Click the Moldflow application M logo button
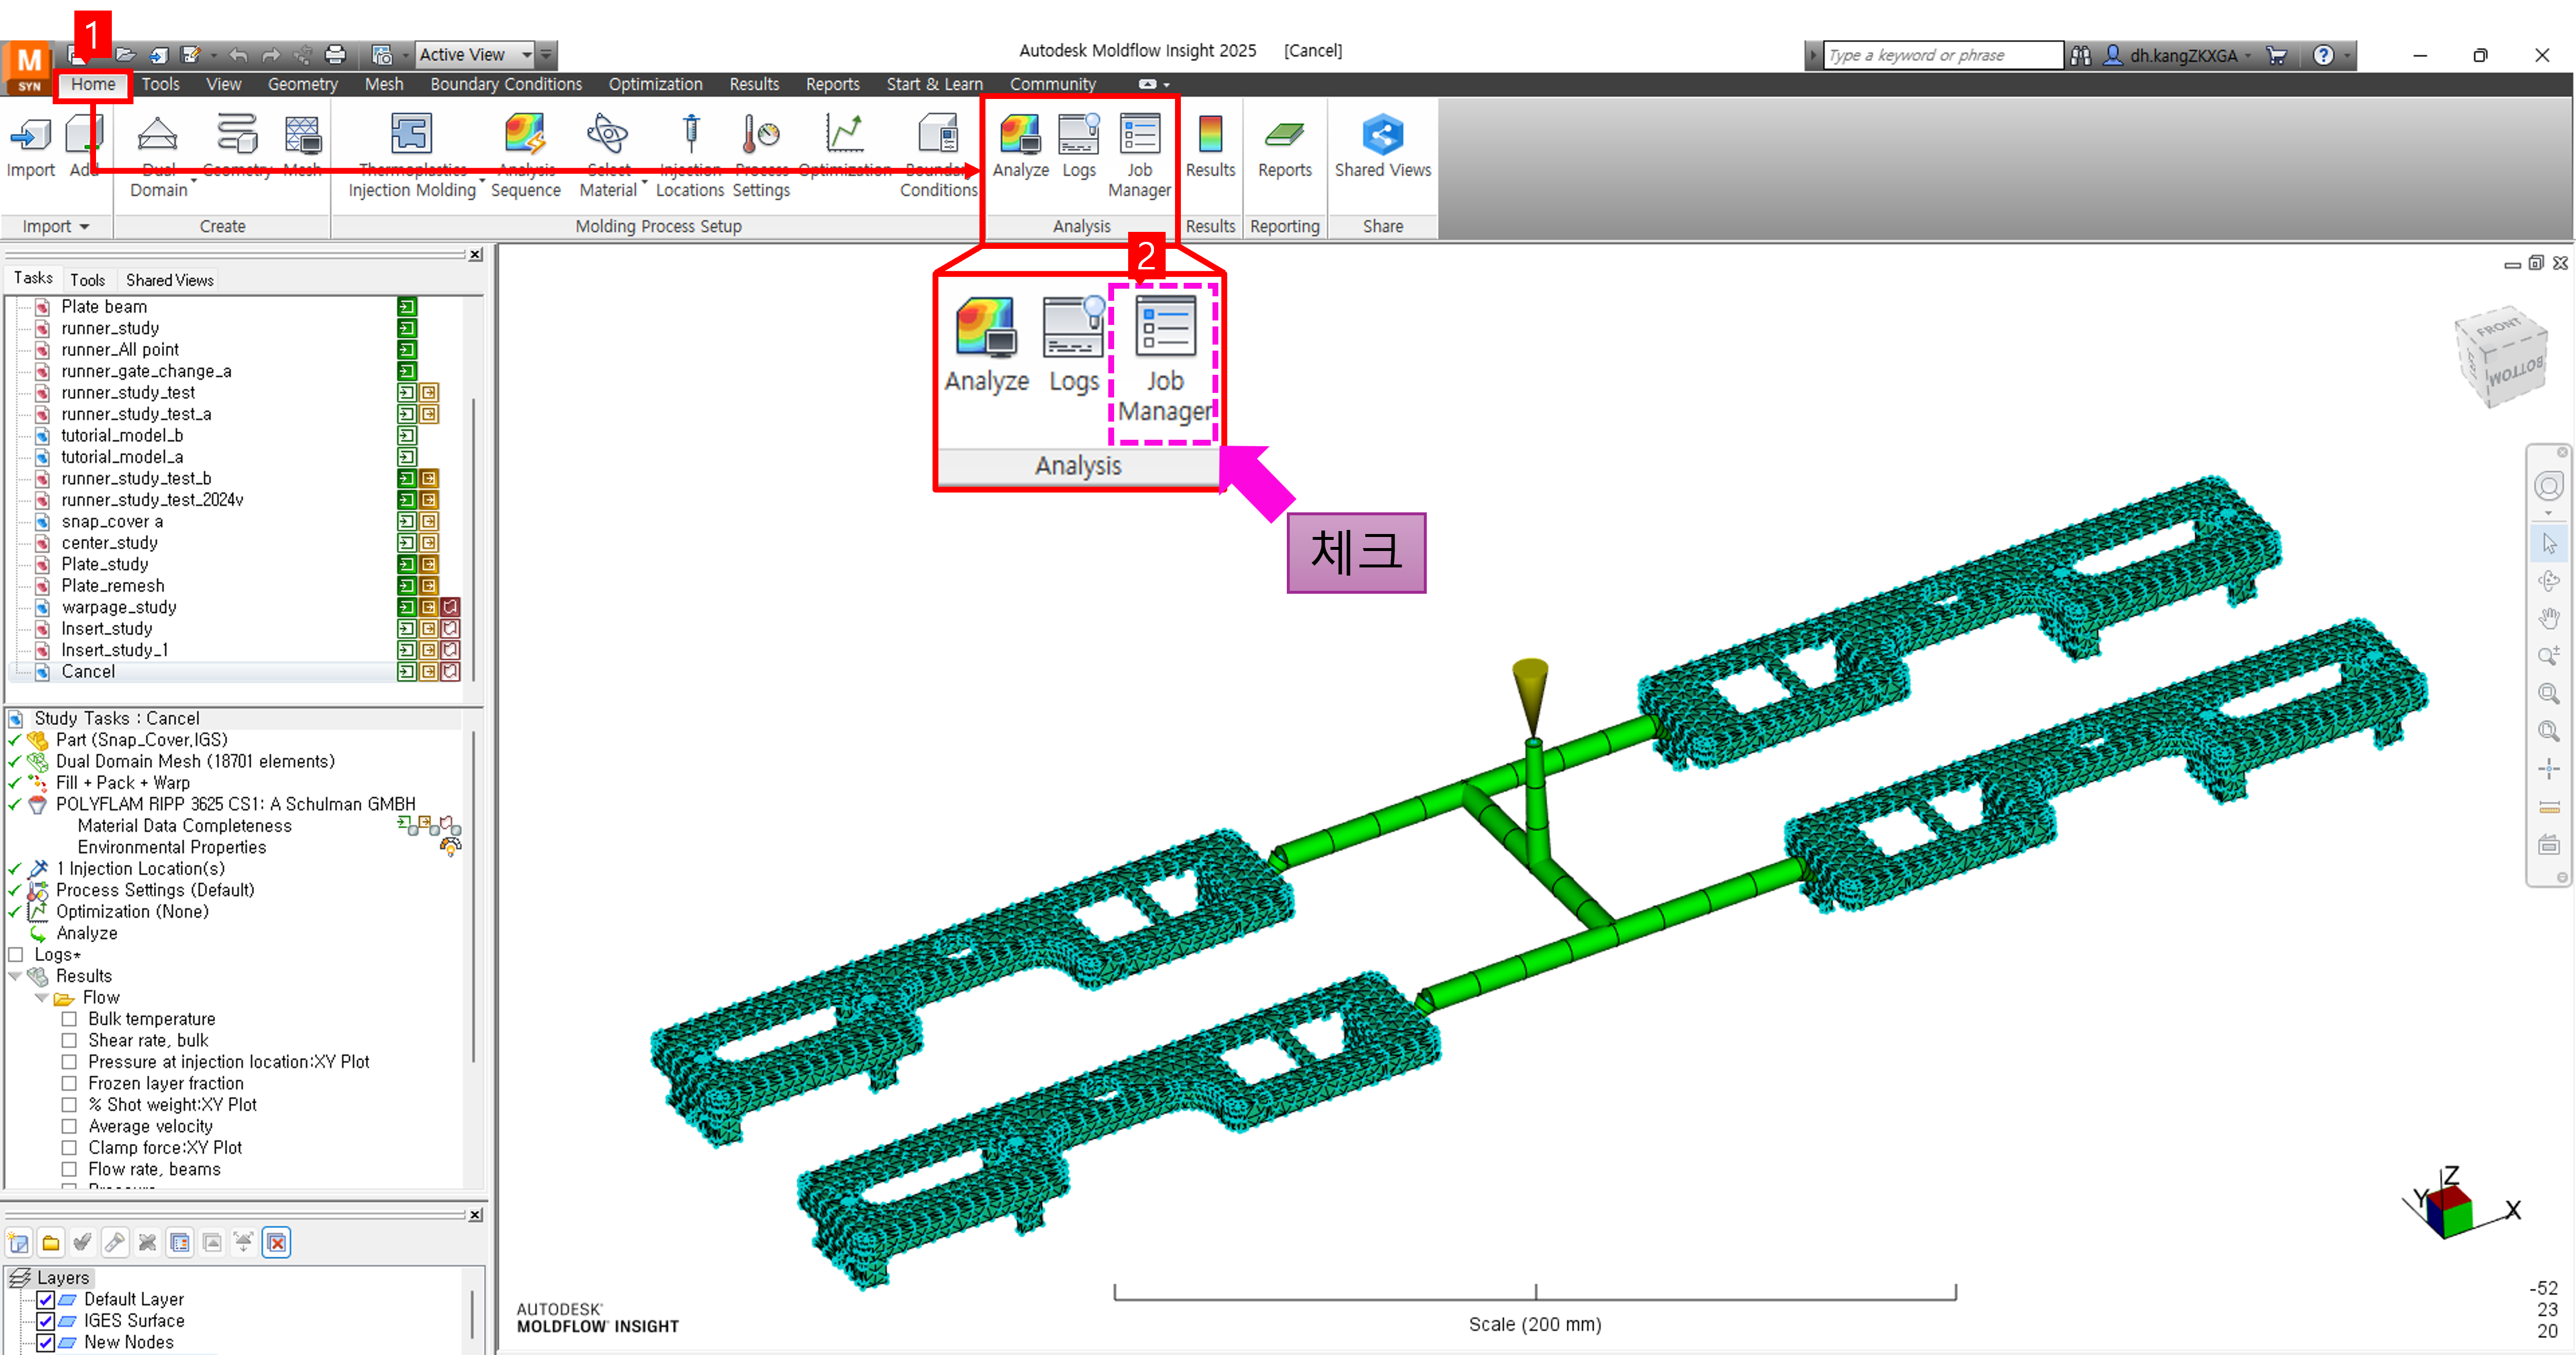 pos(28,67)
